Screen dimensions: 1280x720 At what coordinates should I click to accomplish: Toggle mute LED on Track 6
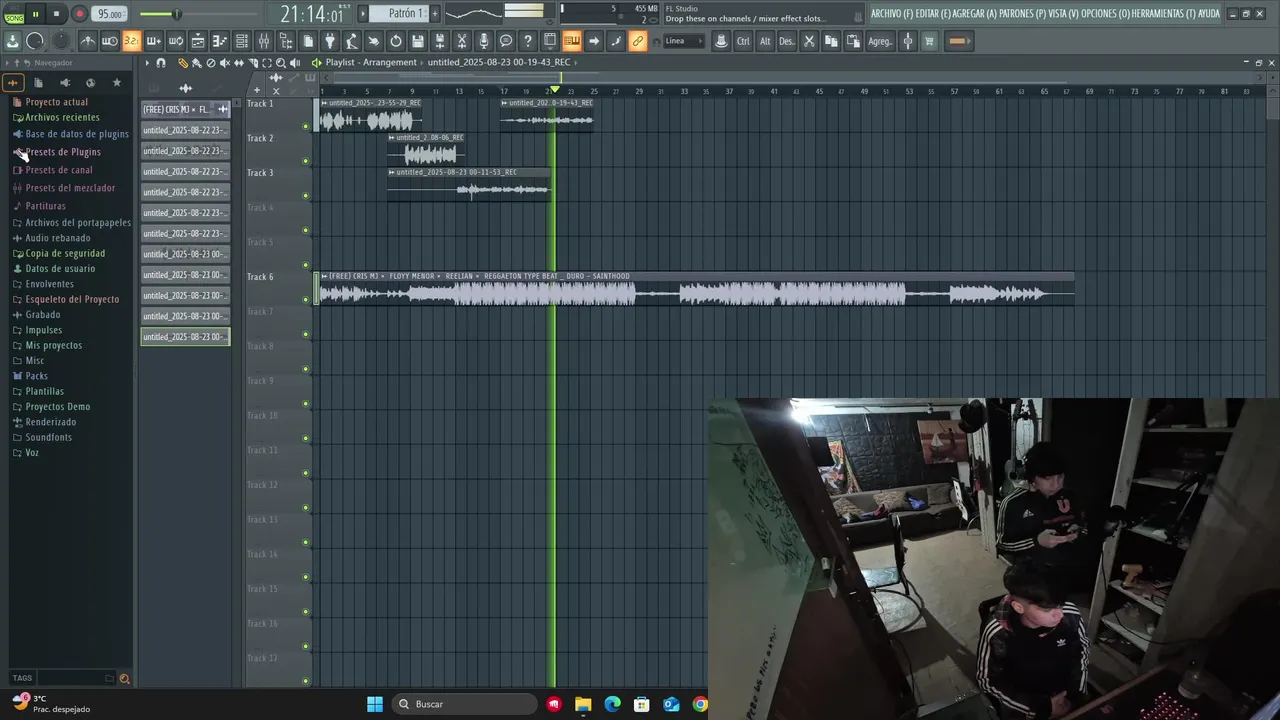pyautogui.click(x=306, y=299)
